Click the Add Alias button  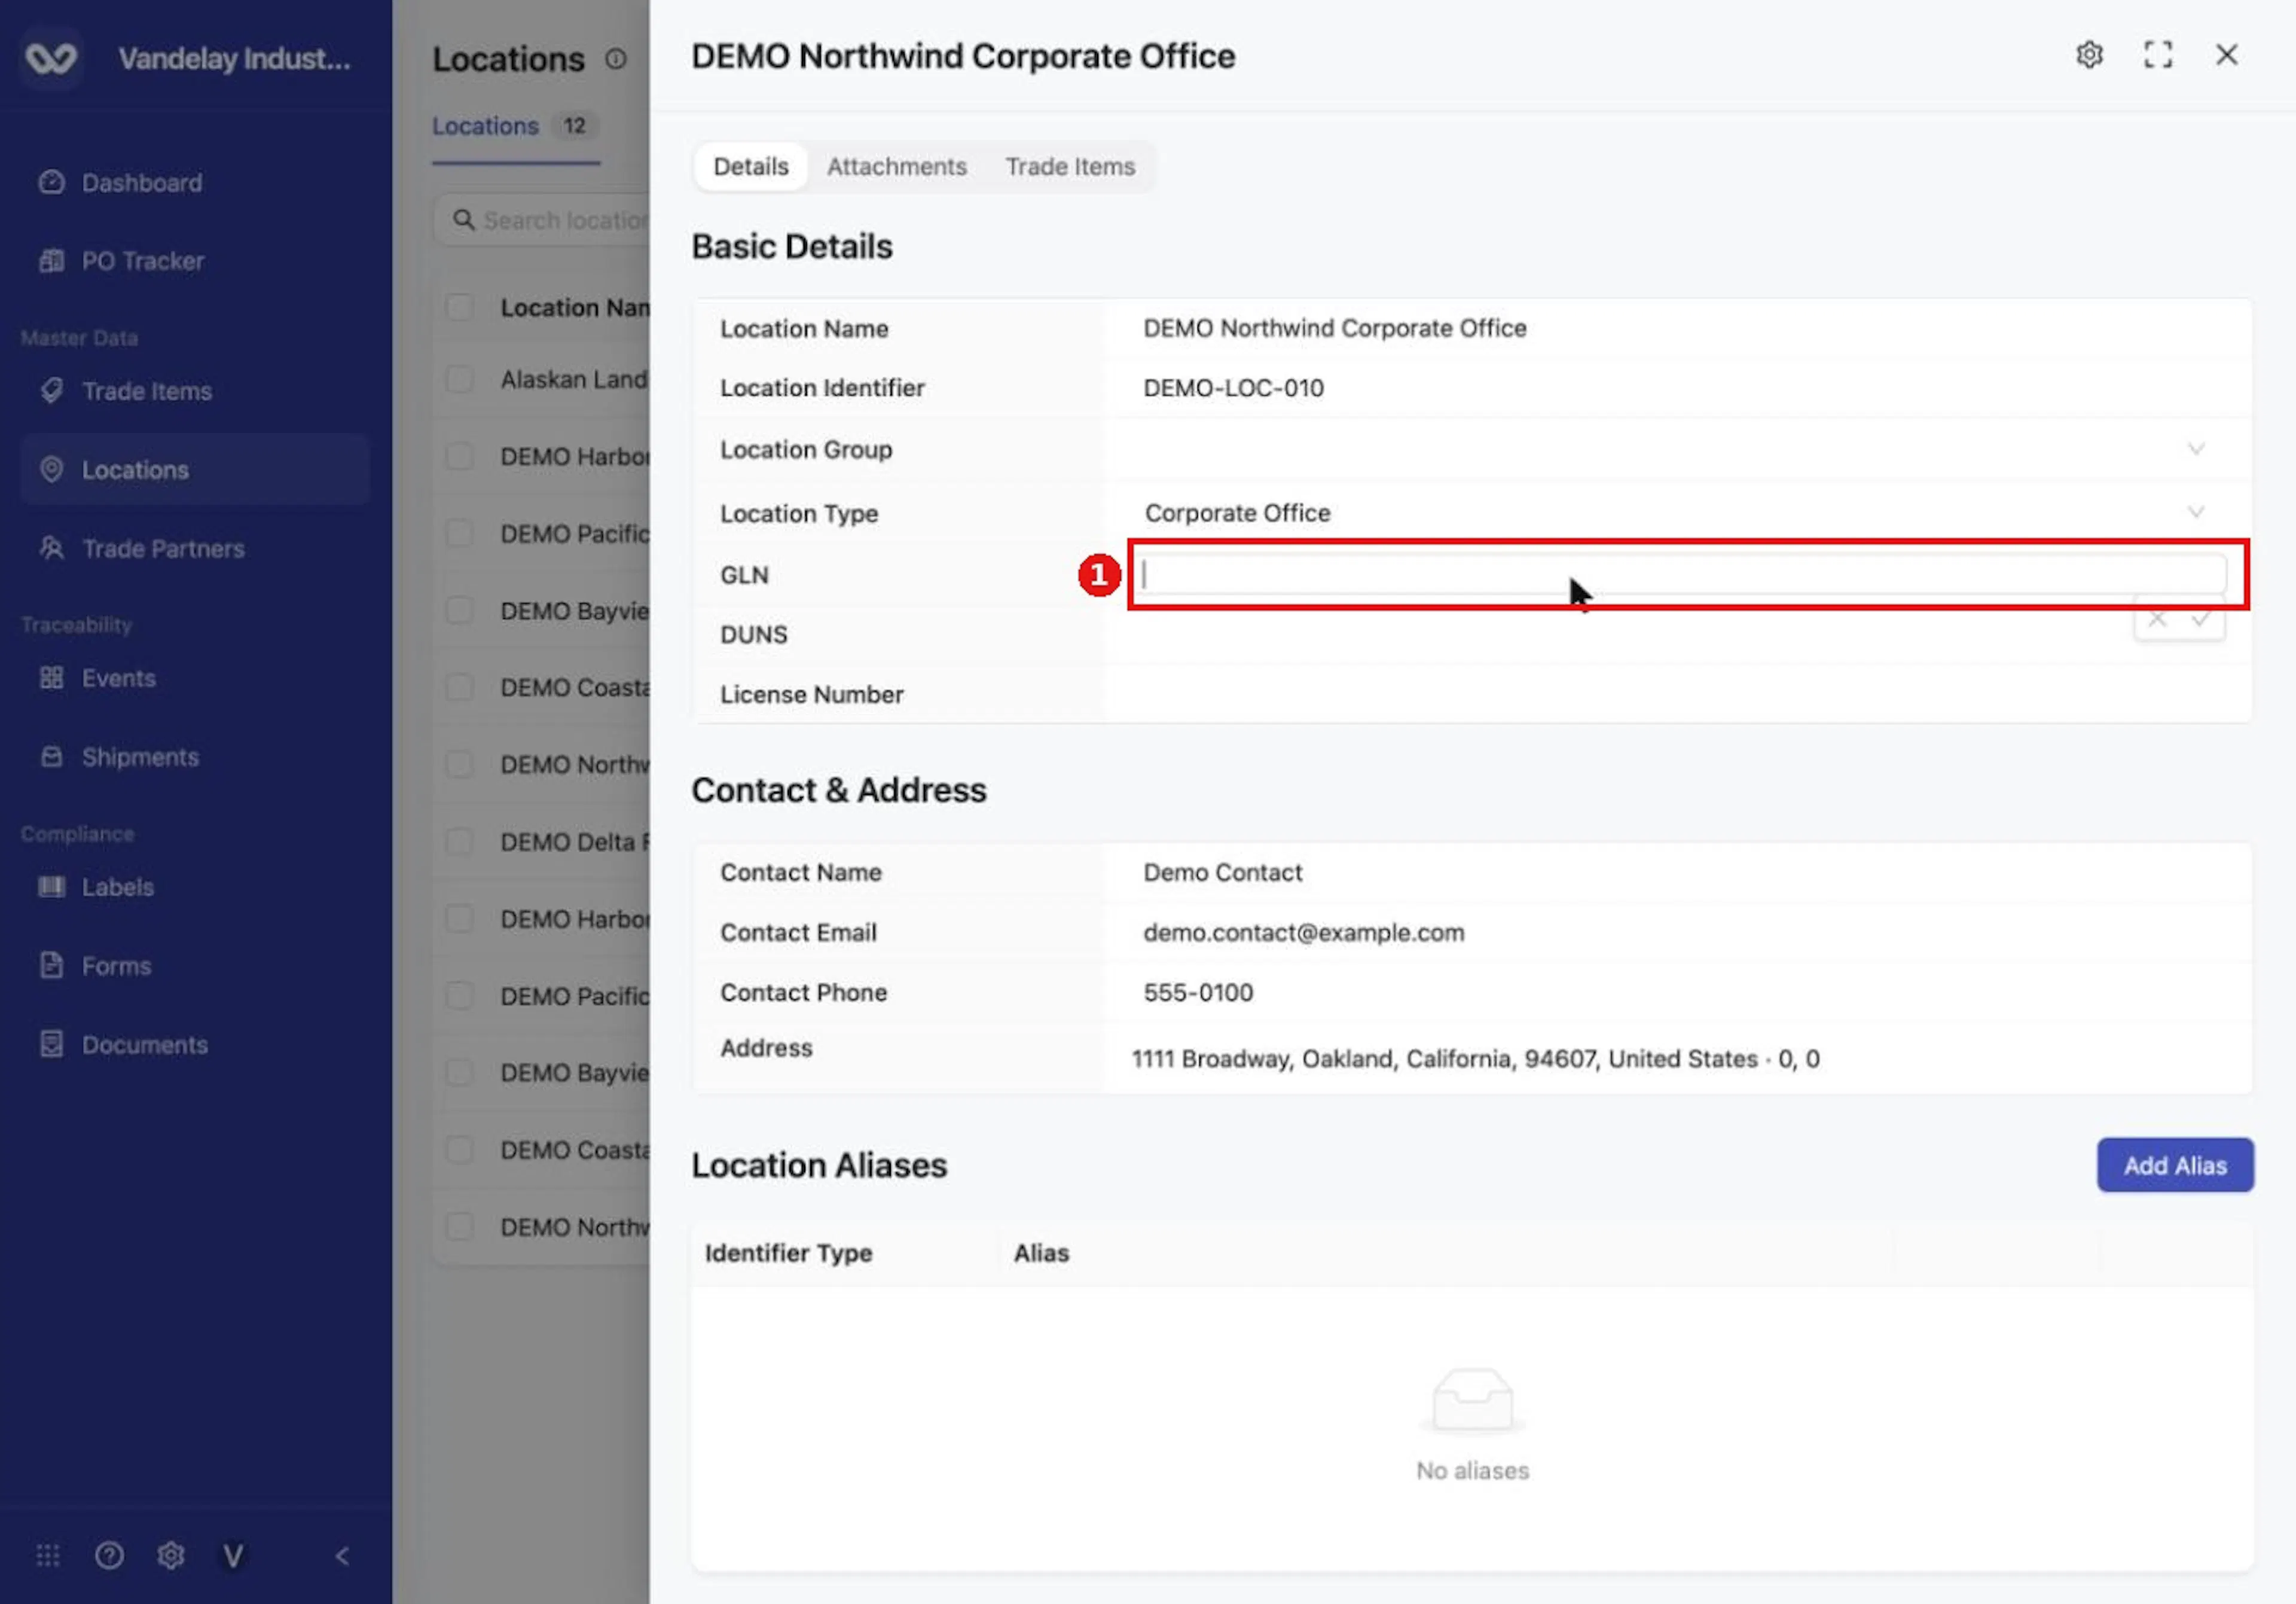coord(2175,1165)
